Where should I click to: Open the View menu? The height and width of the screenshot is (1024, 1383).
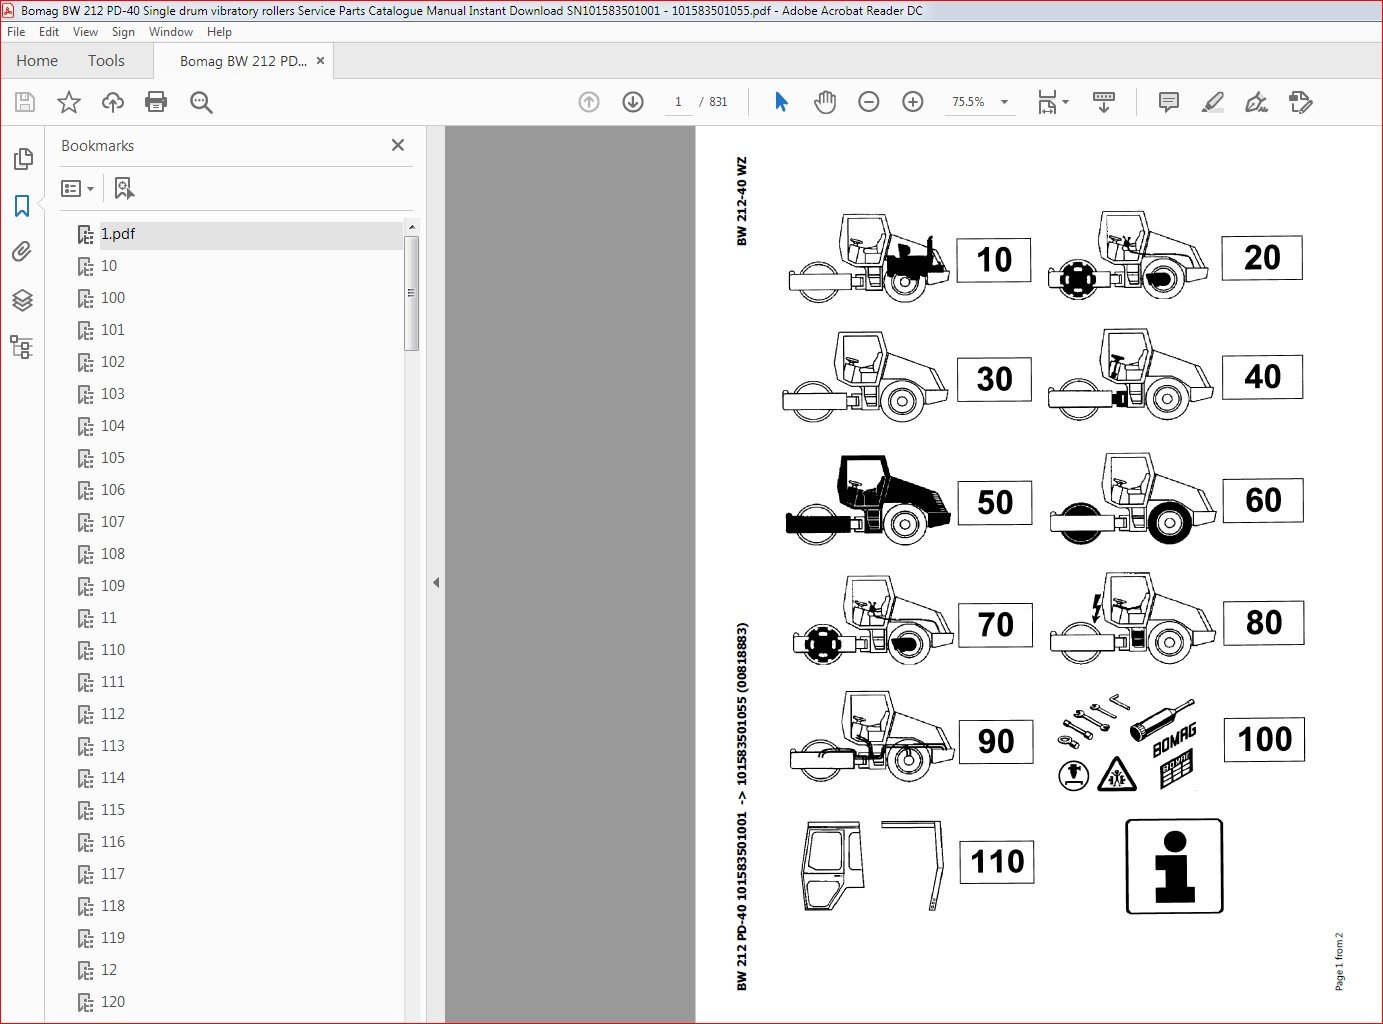click(86, 32)
